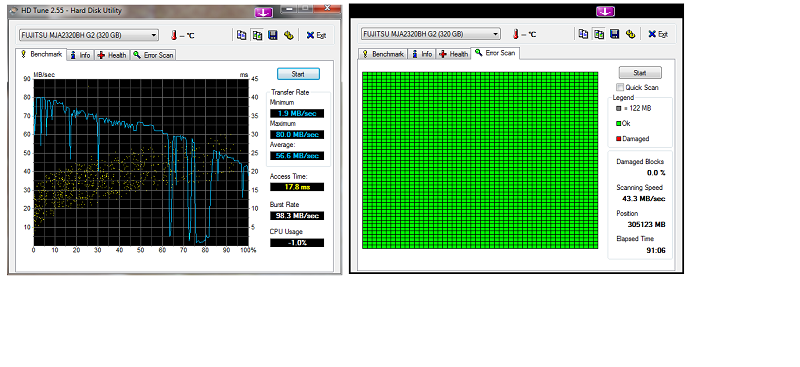Select Error Scan tab in right window
The width and height of the screenshot is (800, 367).
pos(495,53)
